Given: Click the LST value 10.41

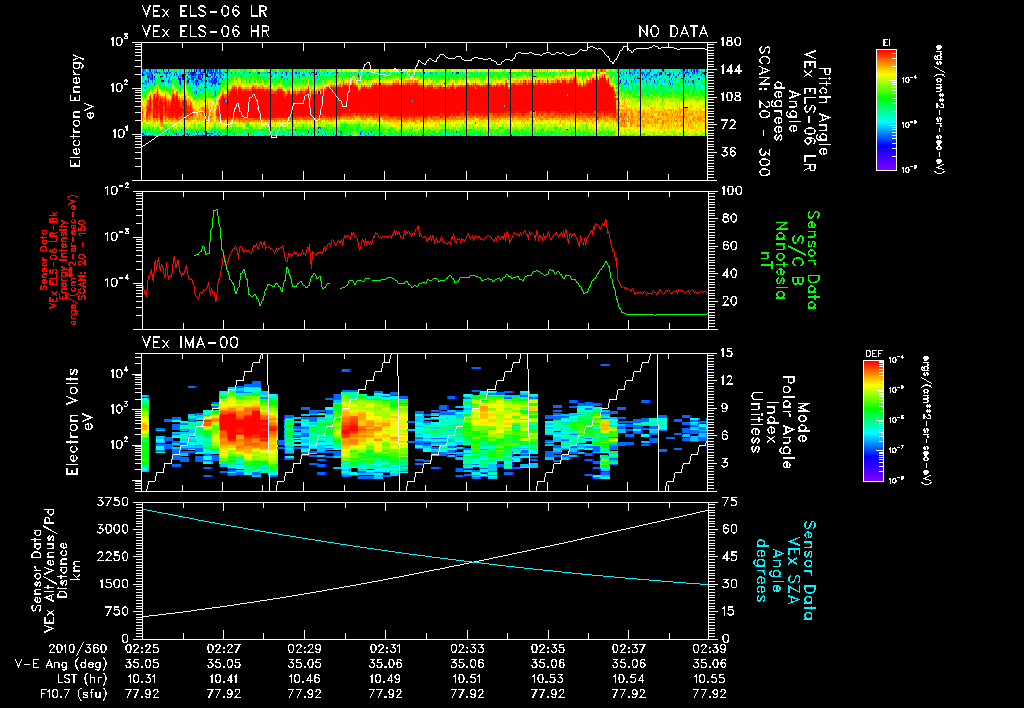Looking at the screenshot, I should (223, 679).
